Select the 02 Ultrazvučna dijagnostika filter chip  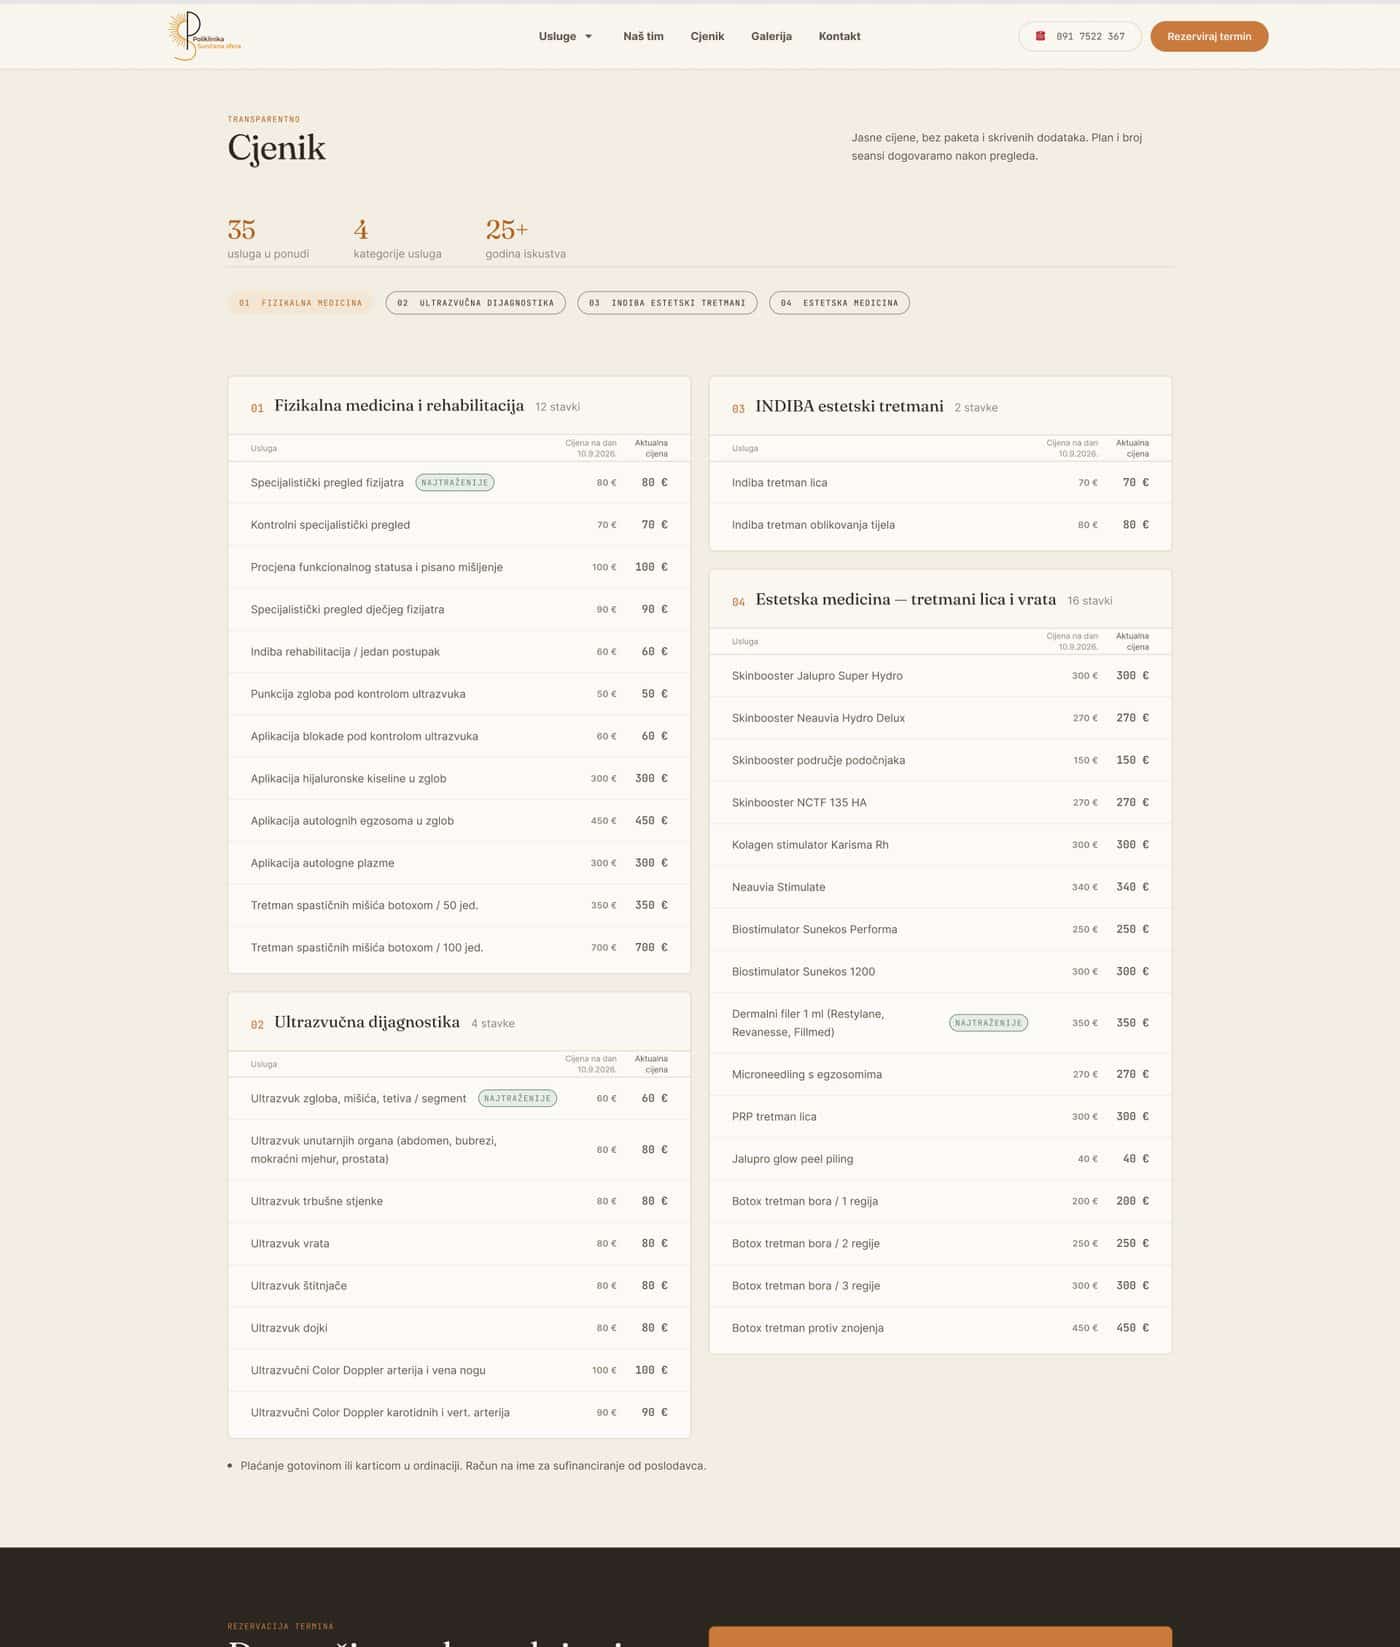[x=476, y=303]
